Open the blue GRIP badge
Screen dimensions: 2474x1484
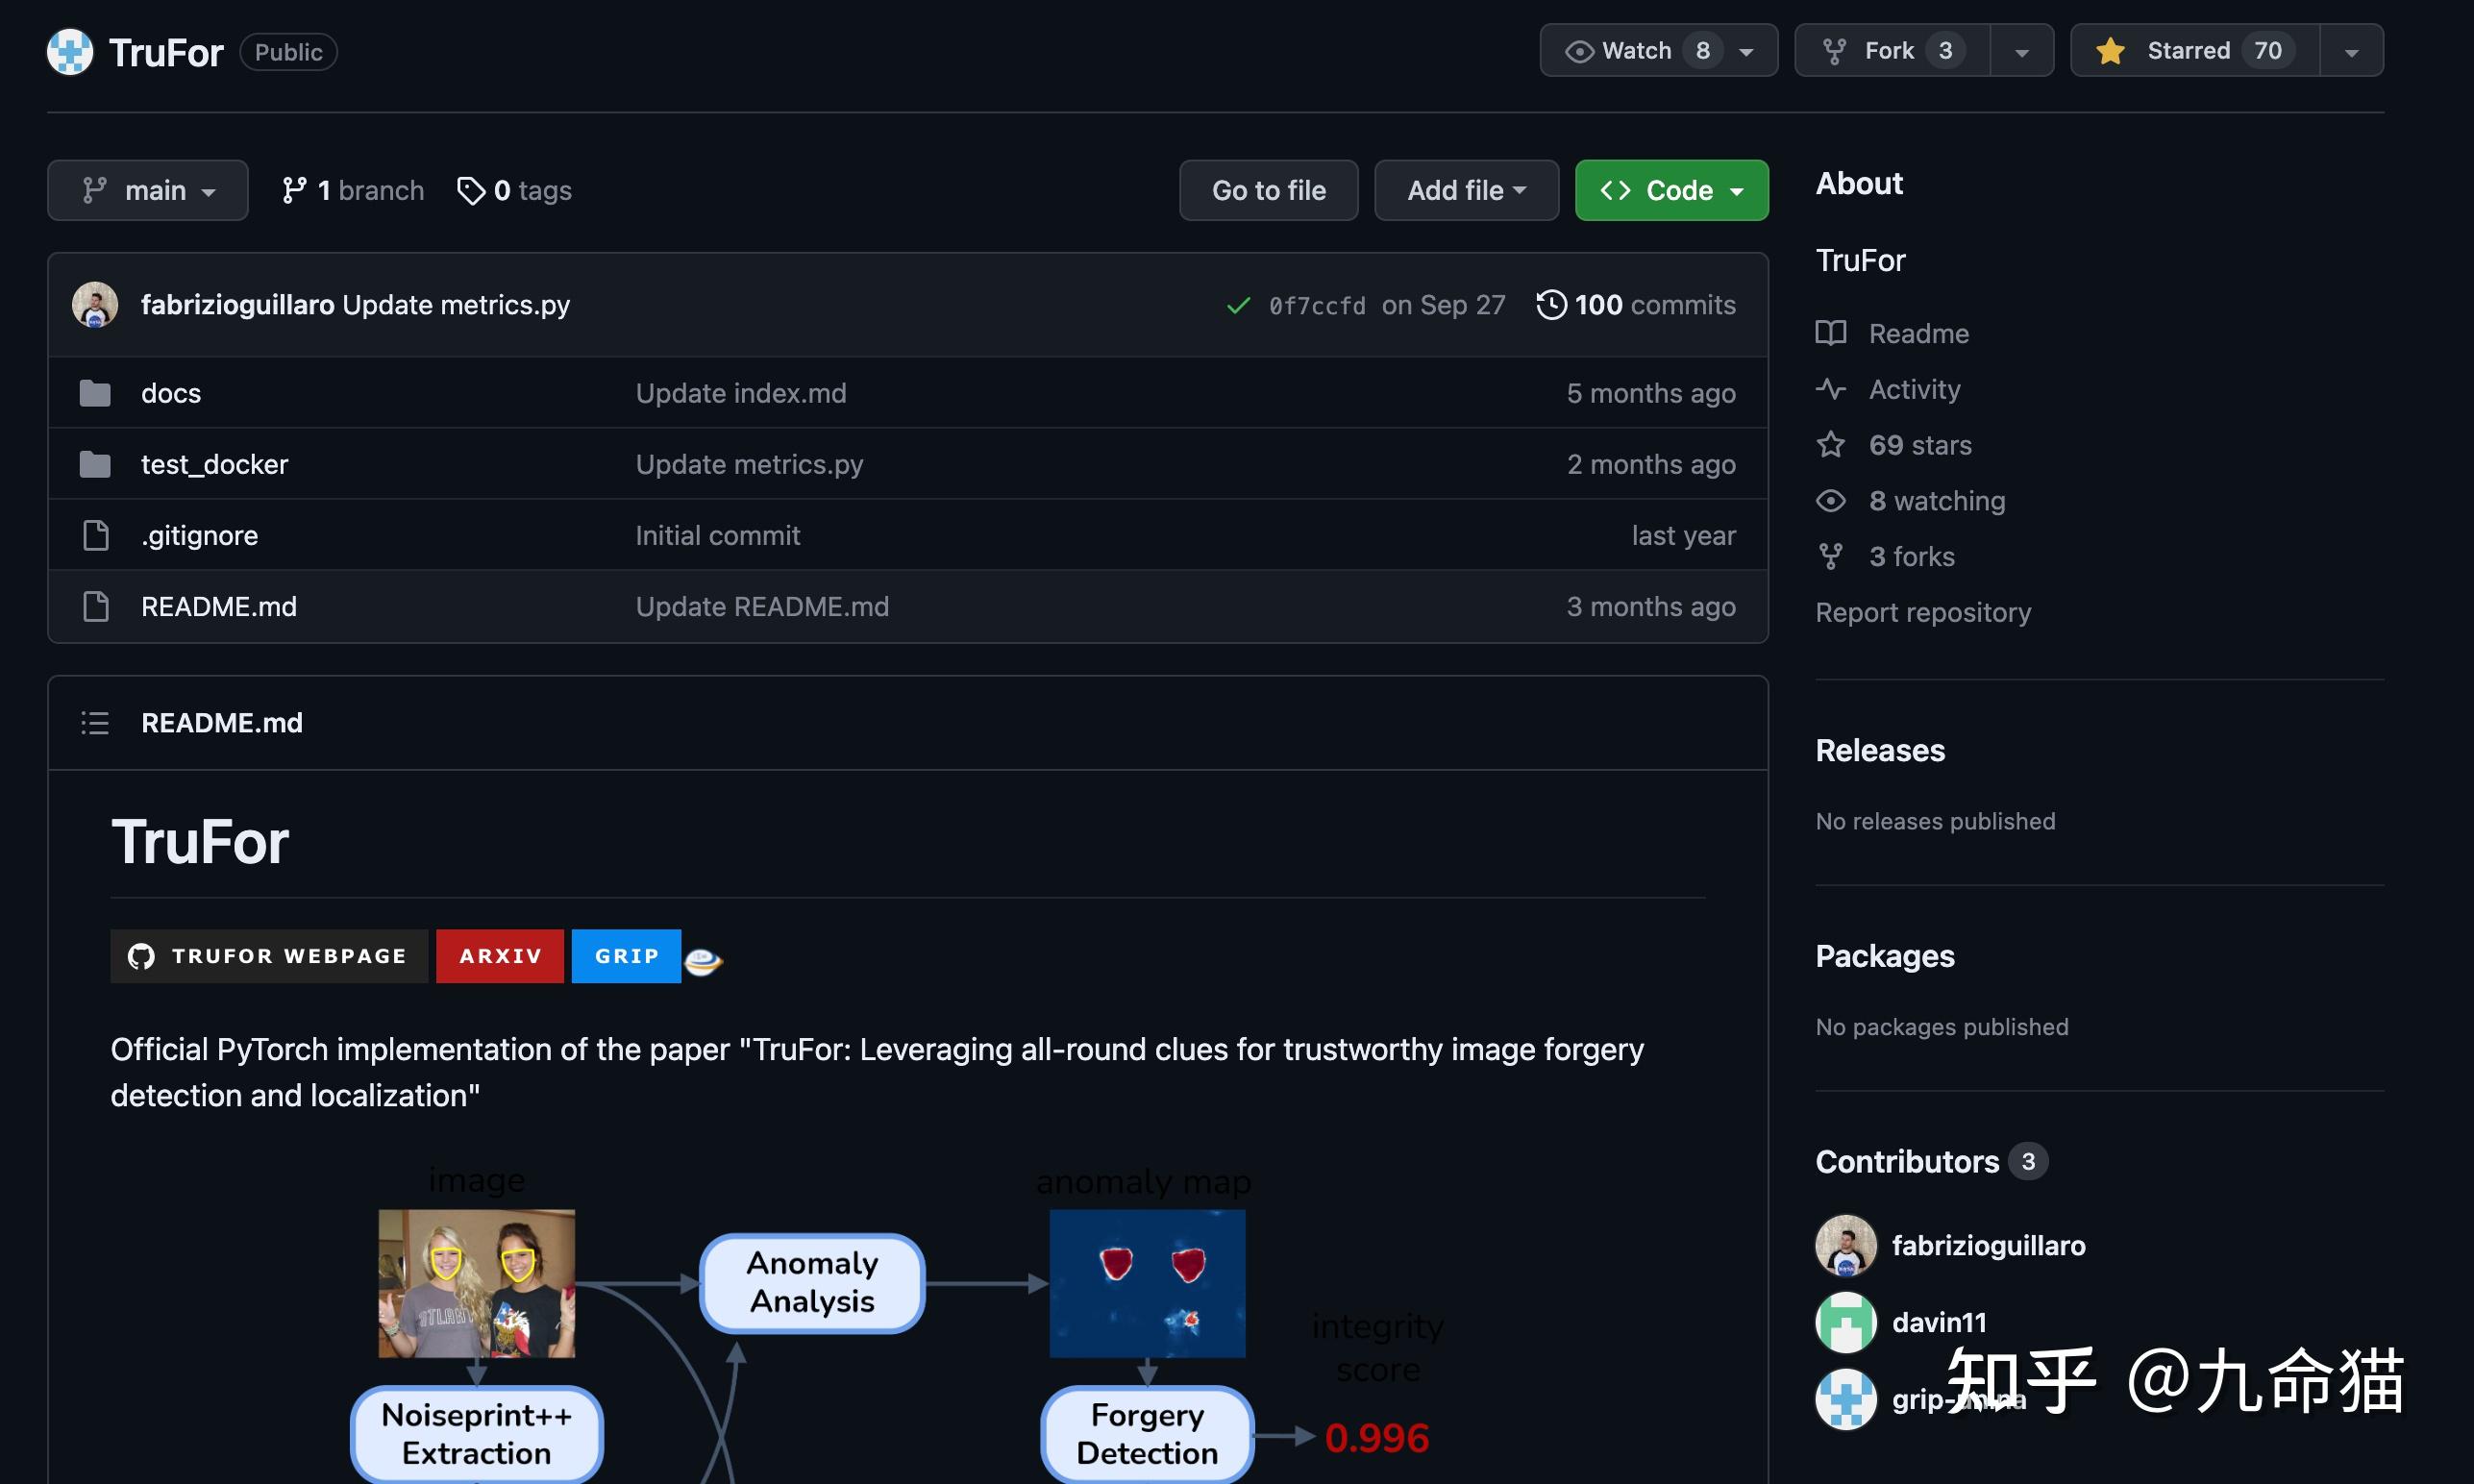(626, 956)
